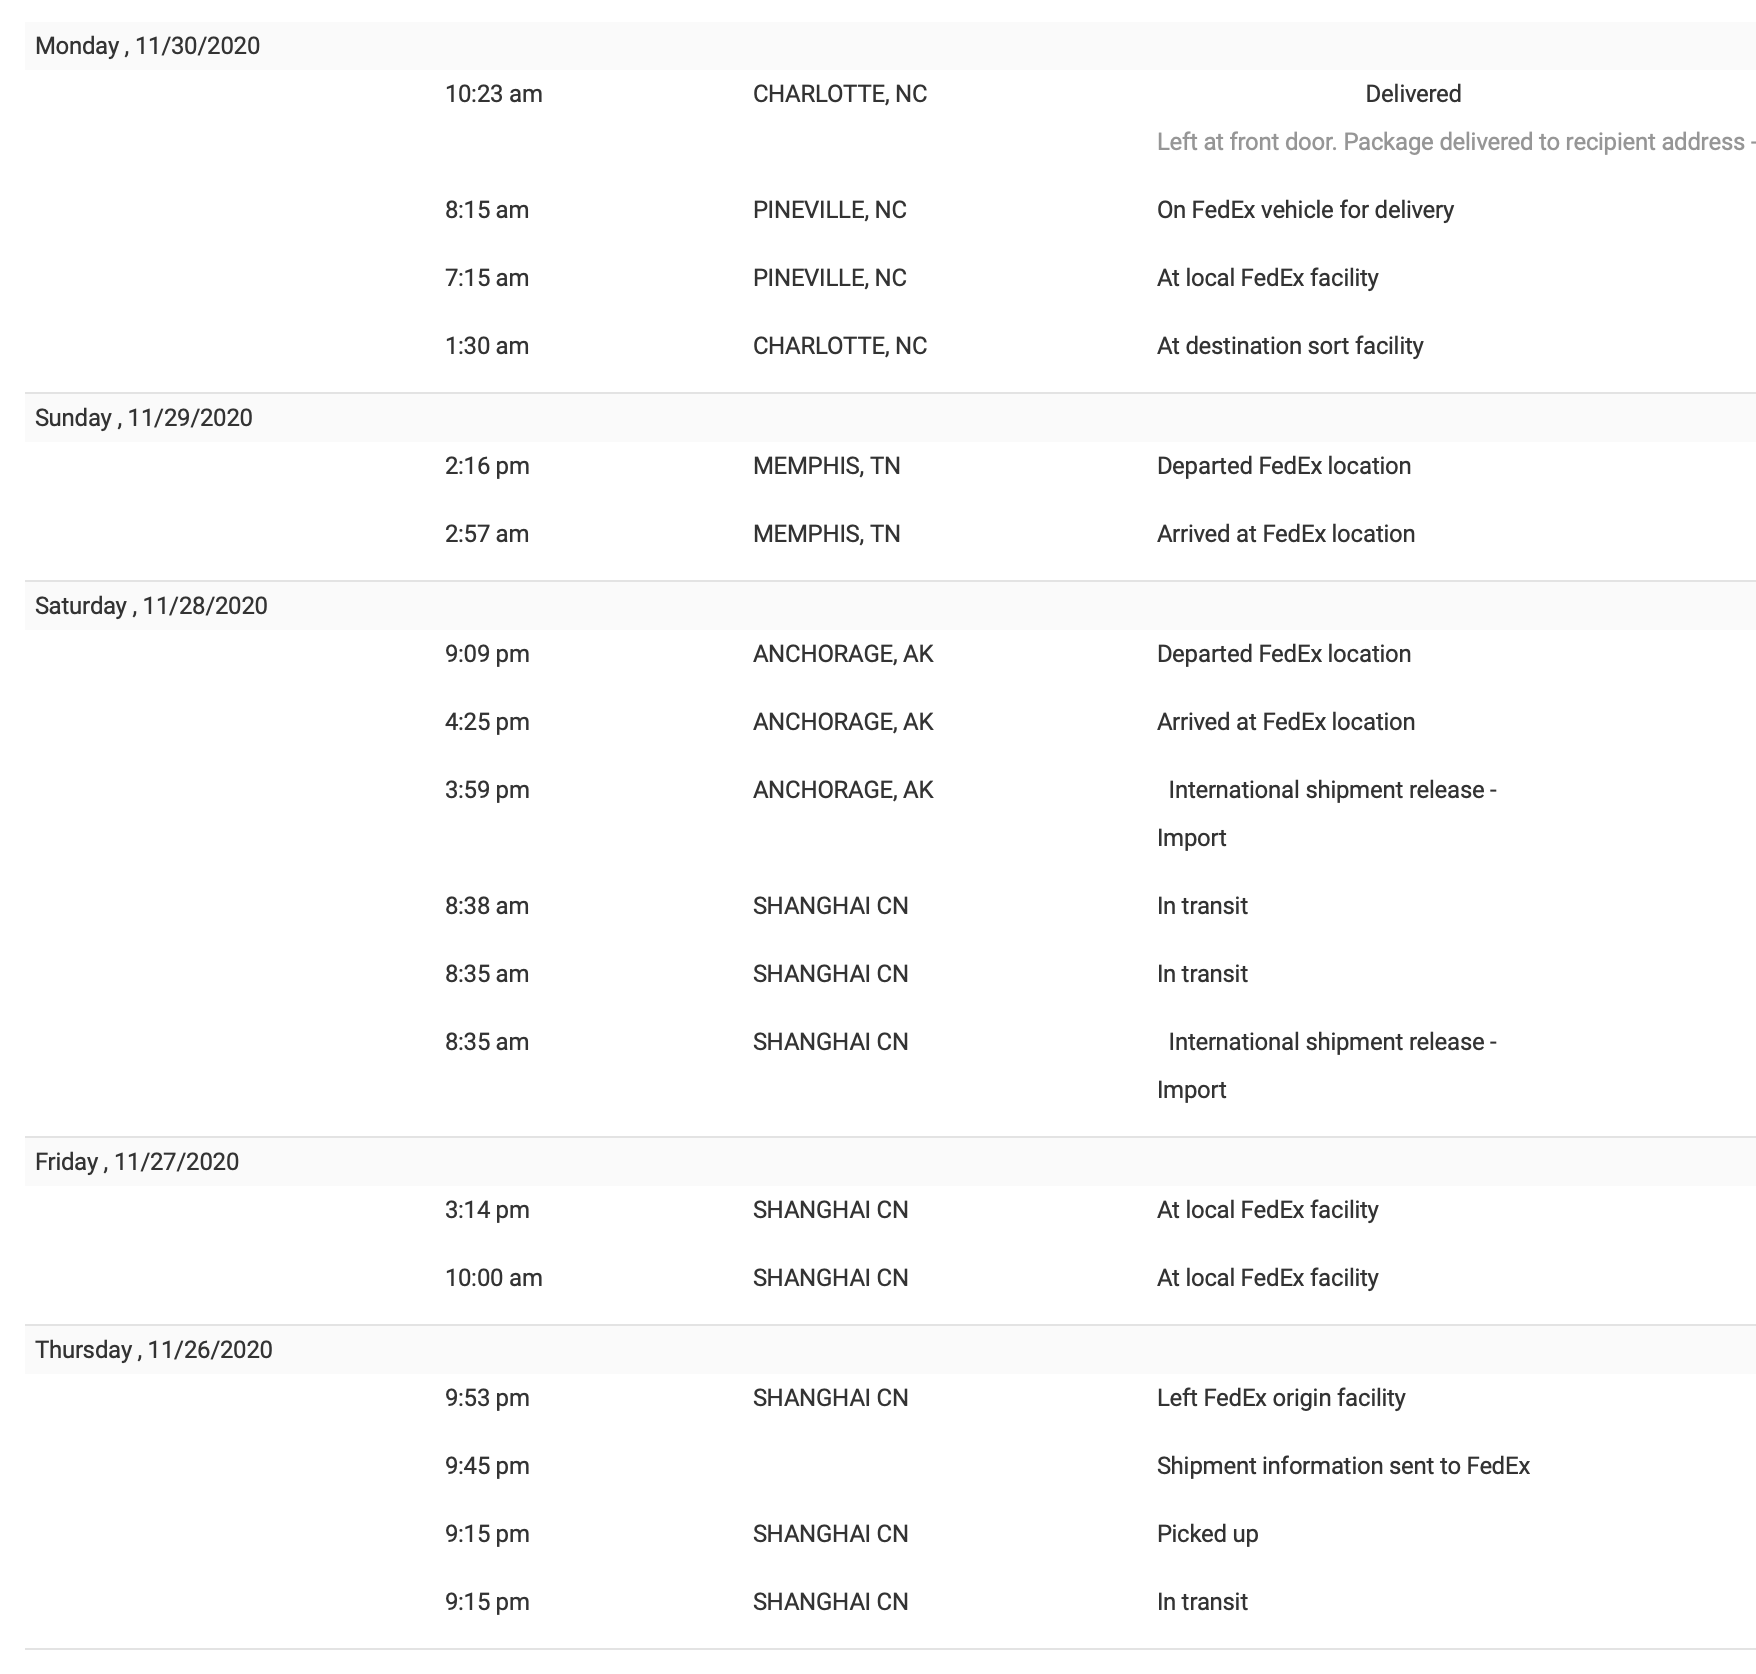Image resolution: width=1756 pixels, height=1674 pixels.
Task: Click "On FedEx vehicle for delivery" status
Action: 1305,210
